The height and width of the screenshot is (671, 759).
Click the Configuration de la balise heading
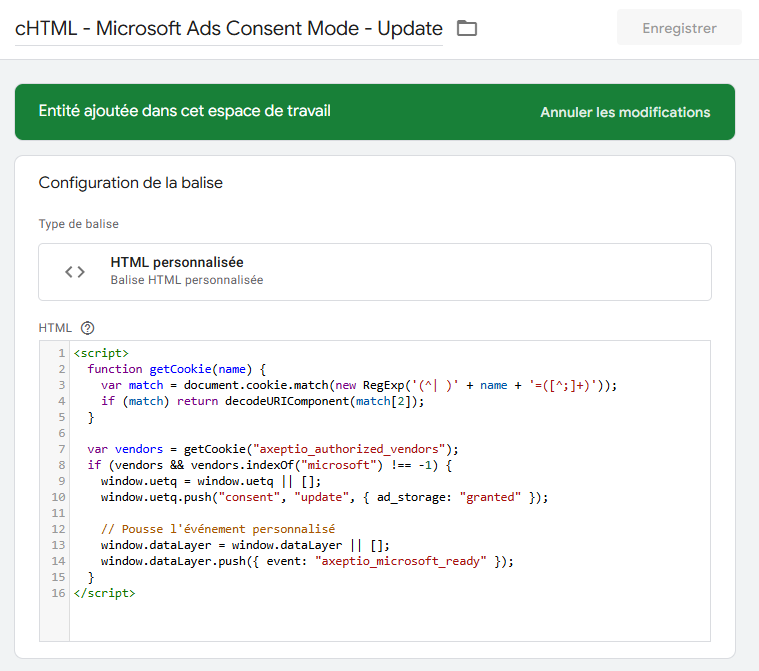point(131,183)
